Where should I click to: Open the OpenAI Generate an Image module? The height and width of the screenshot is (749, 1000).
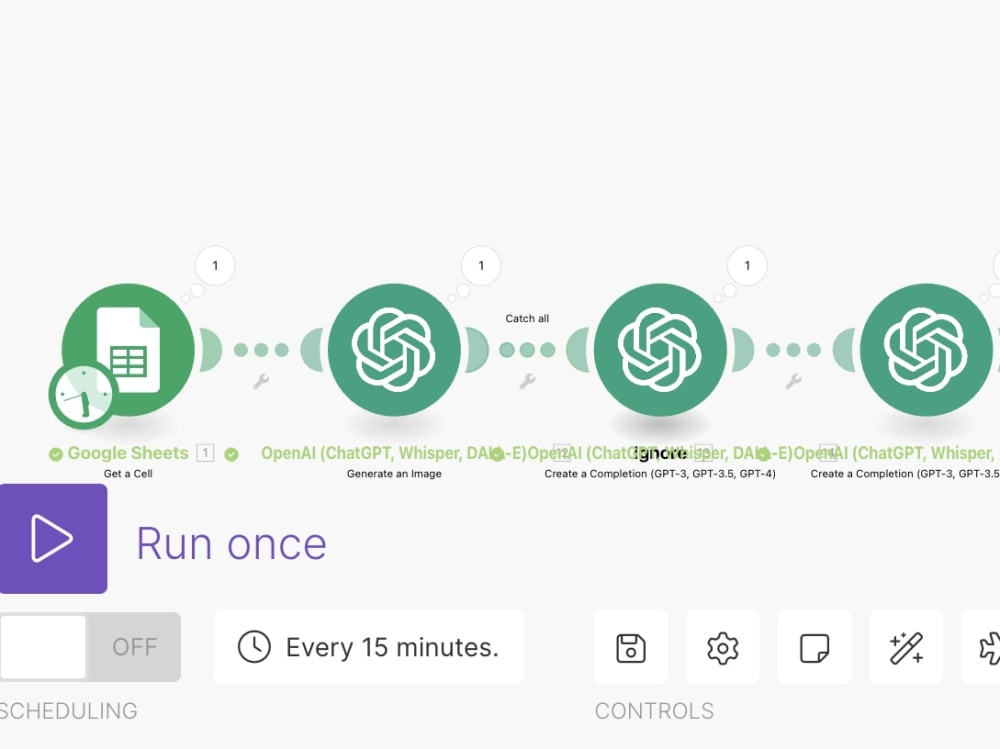tap(394, 350)
